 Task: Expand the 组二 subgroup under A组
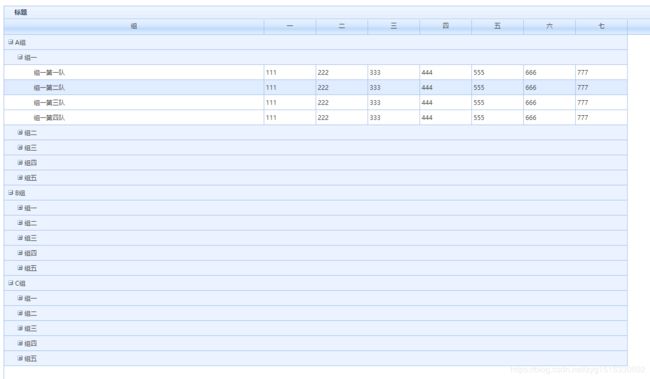(20, 133)
